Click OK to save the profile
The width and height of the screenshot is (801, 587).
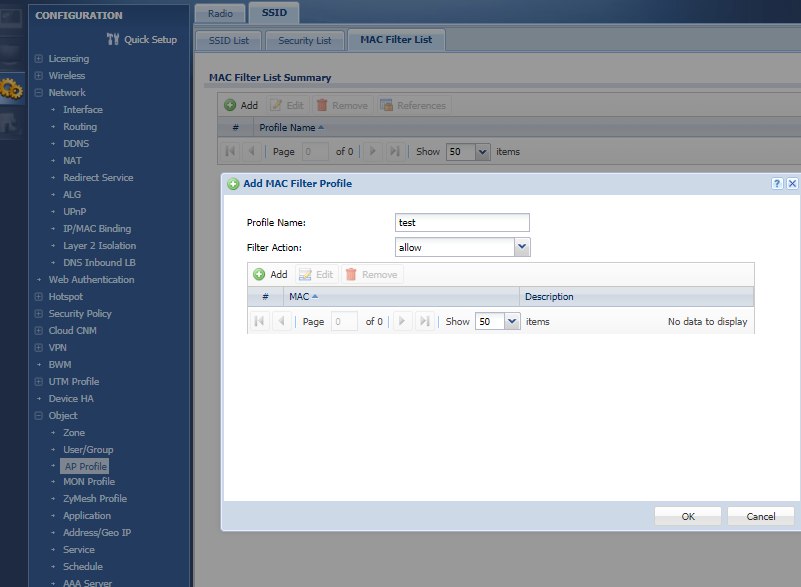click(x=688, y=516)
